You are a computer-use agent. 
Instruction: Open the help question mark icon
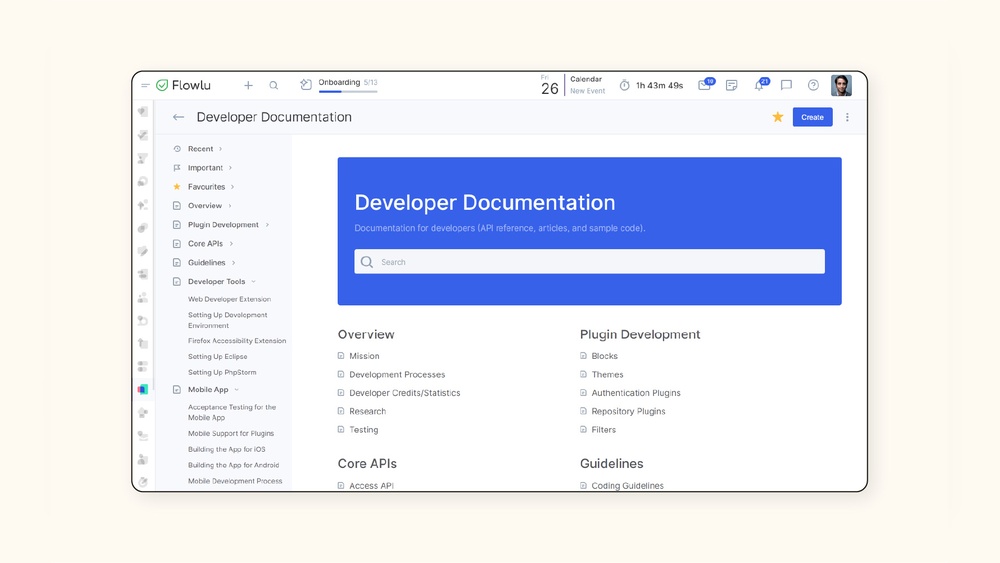coord(813,86)
